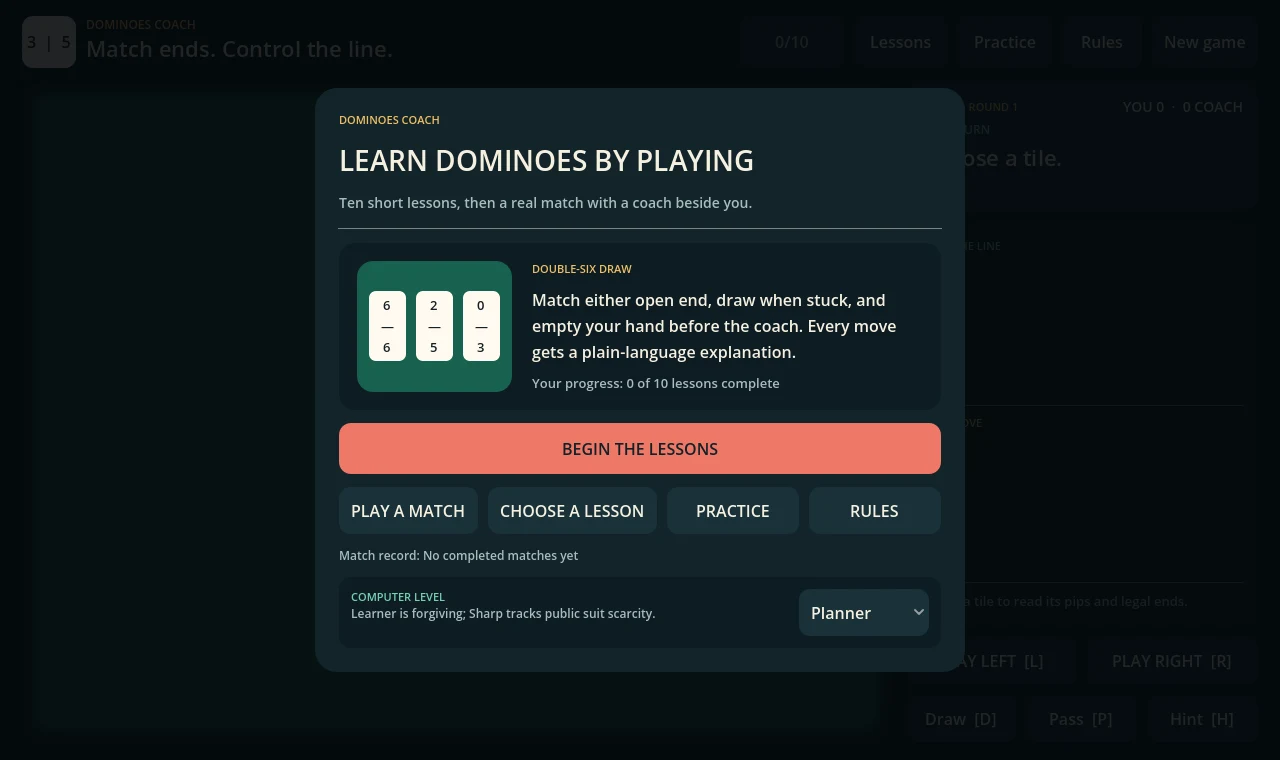
Task: Open Lessons in the top bar
Action: (900, 42)
